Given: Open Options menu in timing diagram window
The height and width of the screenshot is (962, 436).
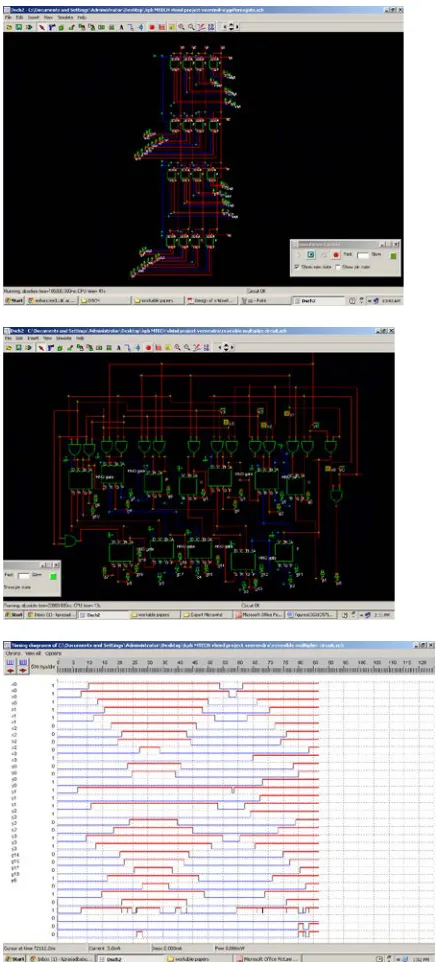Looking at the screenshot, I should (53, 653).
